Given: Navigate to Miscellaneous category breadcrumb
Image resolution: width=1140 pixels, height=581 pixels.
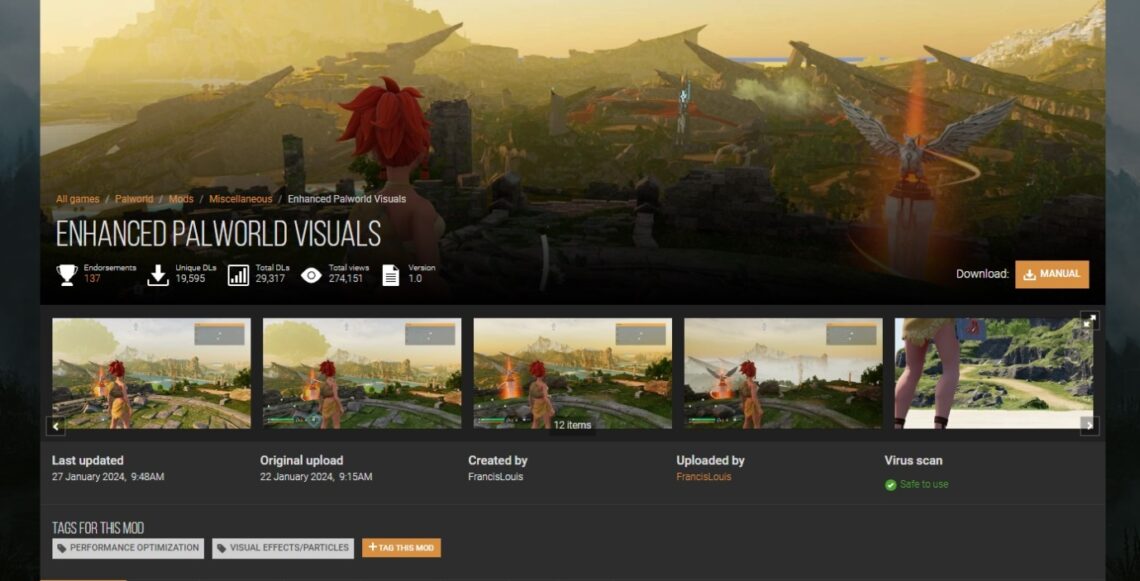Looking at the screenshot, I should pos(240,199).
